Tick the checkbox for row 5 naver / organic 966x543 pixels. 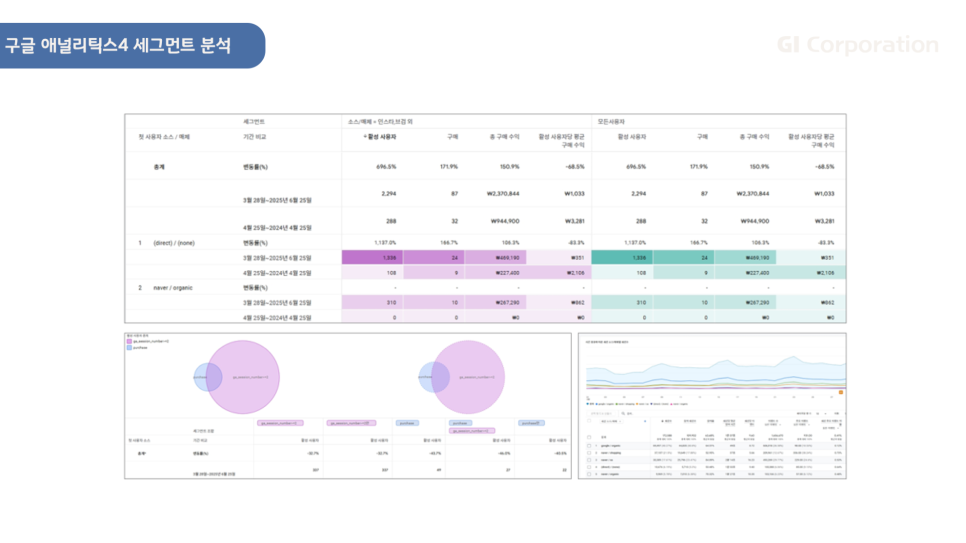tap(589, 474)
